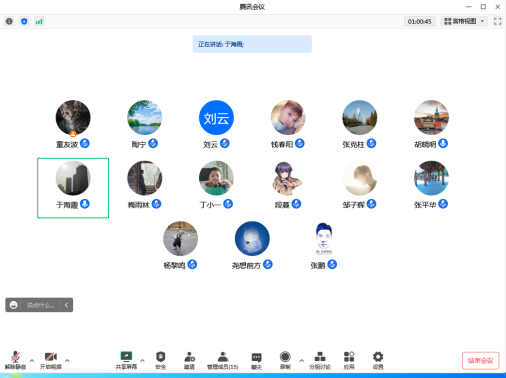Toggle microphone unmute button
The width and height of the screenshot is (506, 378).
15,360
